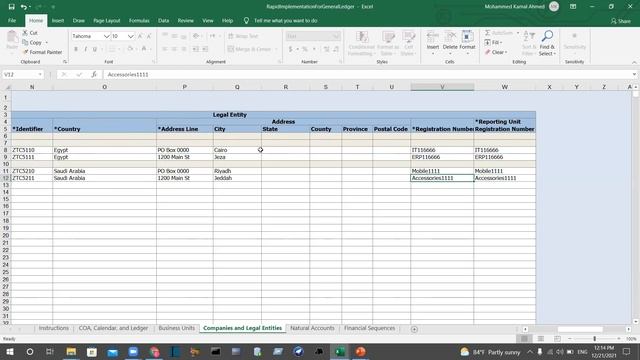The image size is (640, 360).
Task: Open the Clipboard dialog launcher
Action: point(65,62)
